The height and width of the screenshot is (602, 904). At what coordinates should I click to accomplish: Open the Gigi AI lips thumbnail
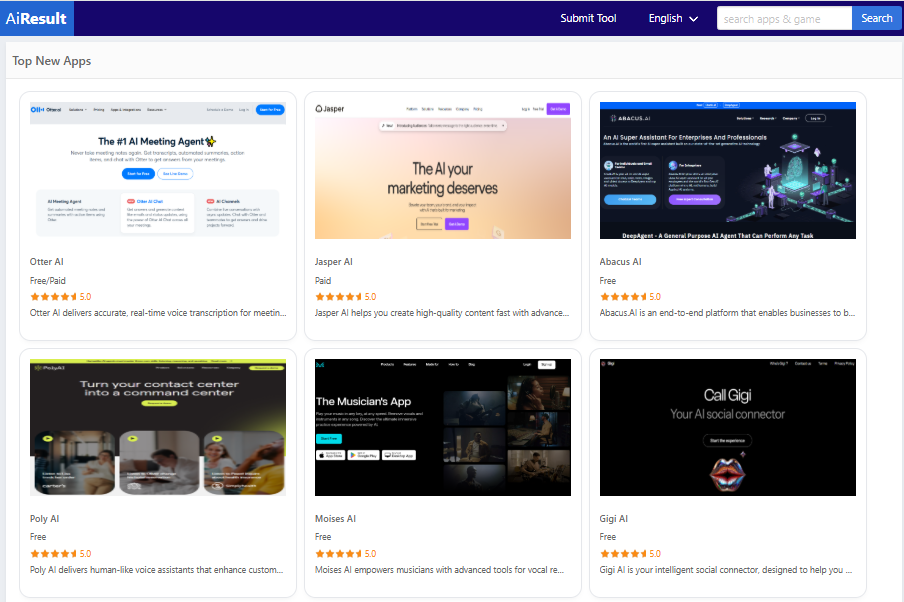click(x=728, y=427)
